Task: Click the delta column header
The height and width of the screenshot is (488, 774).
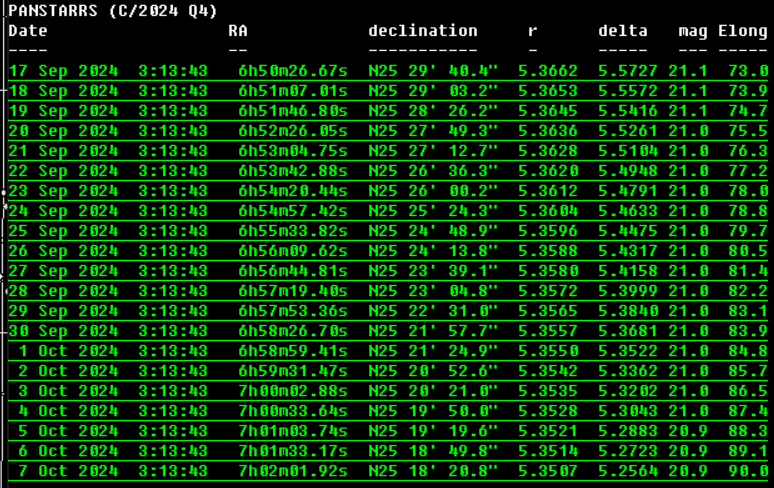Action: coord(623,30)
